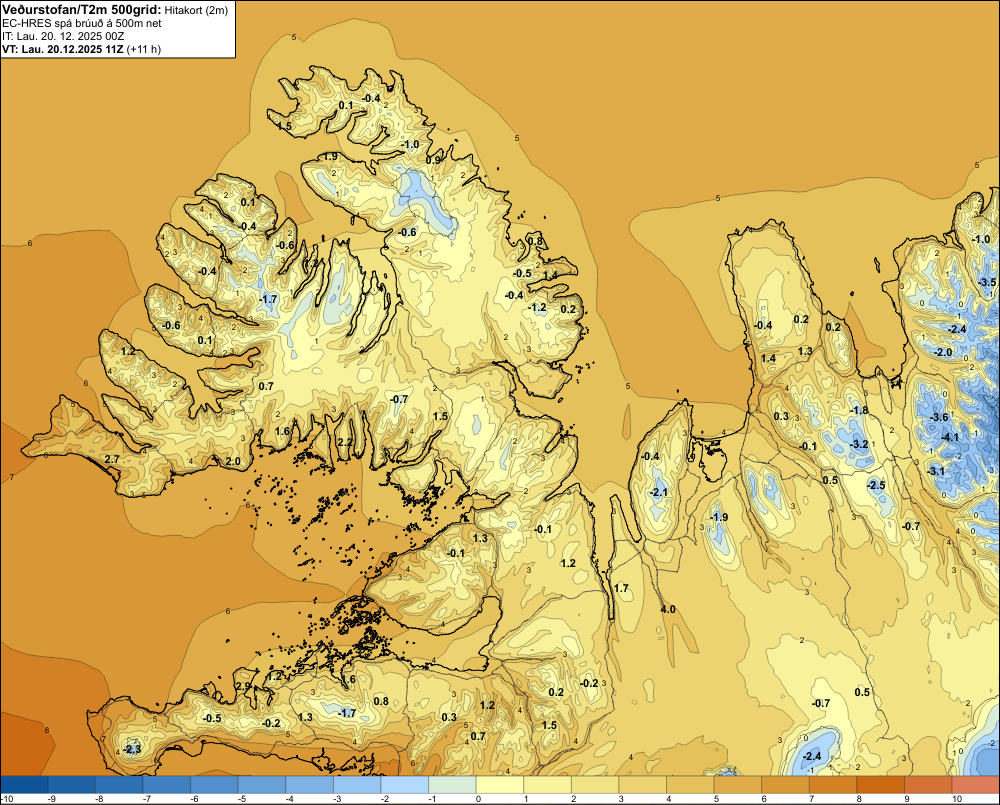Click the -3.5 temperature value on the map

987,282
